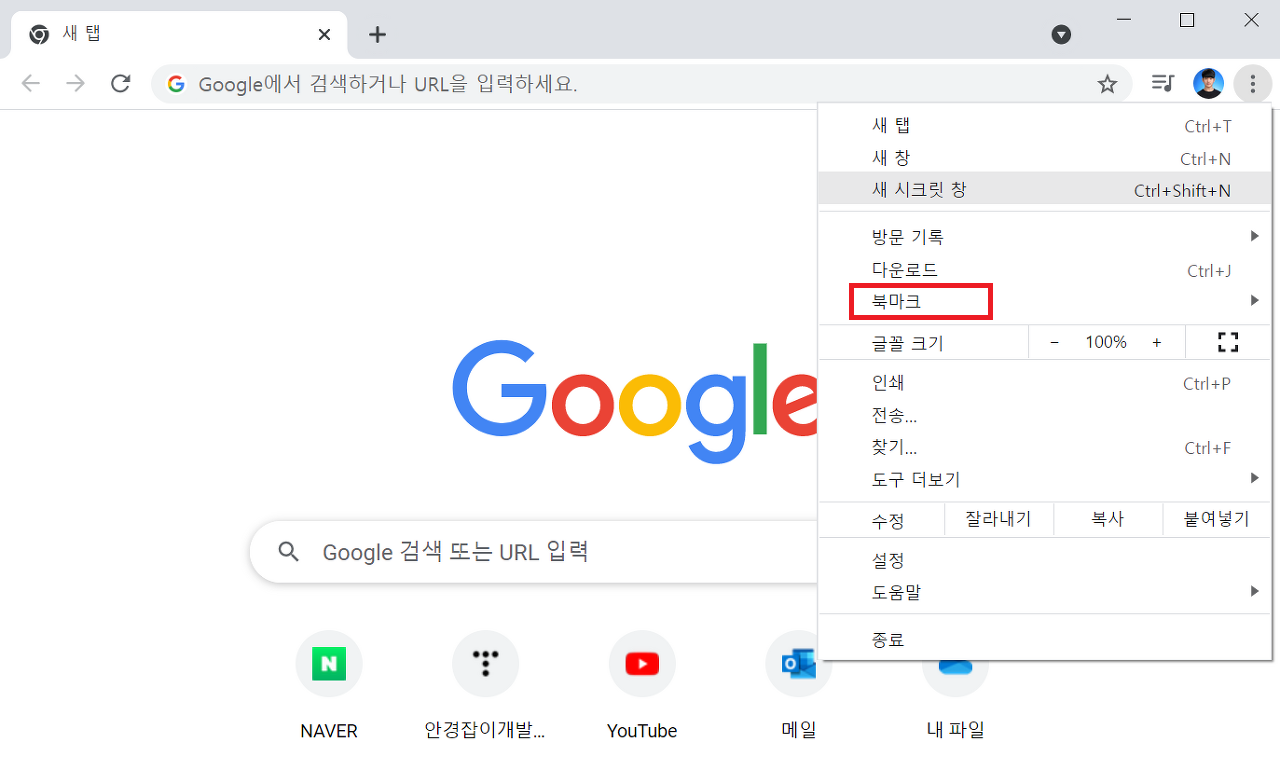Click the back navigation arrow
1280x770 pixels.
coord(31,84)
